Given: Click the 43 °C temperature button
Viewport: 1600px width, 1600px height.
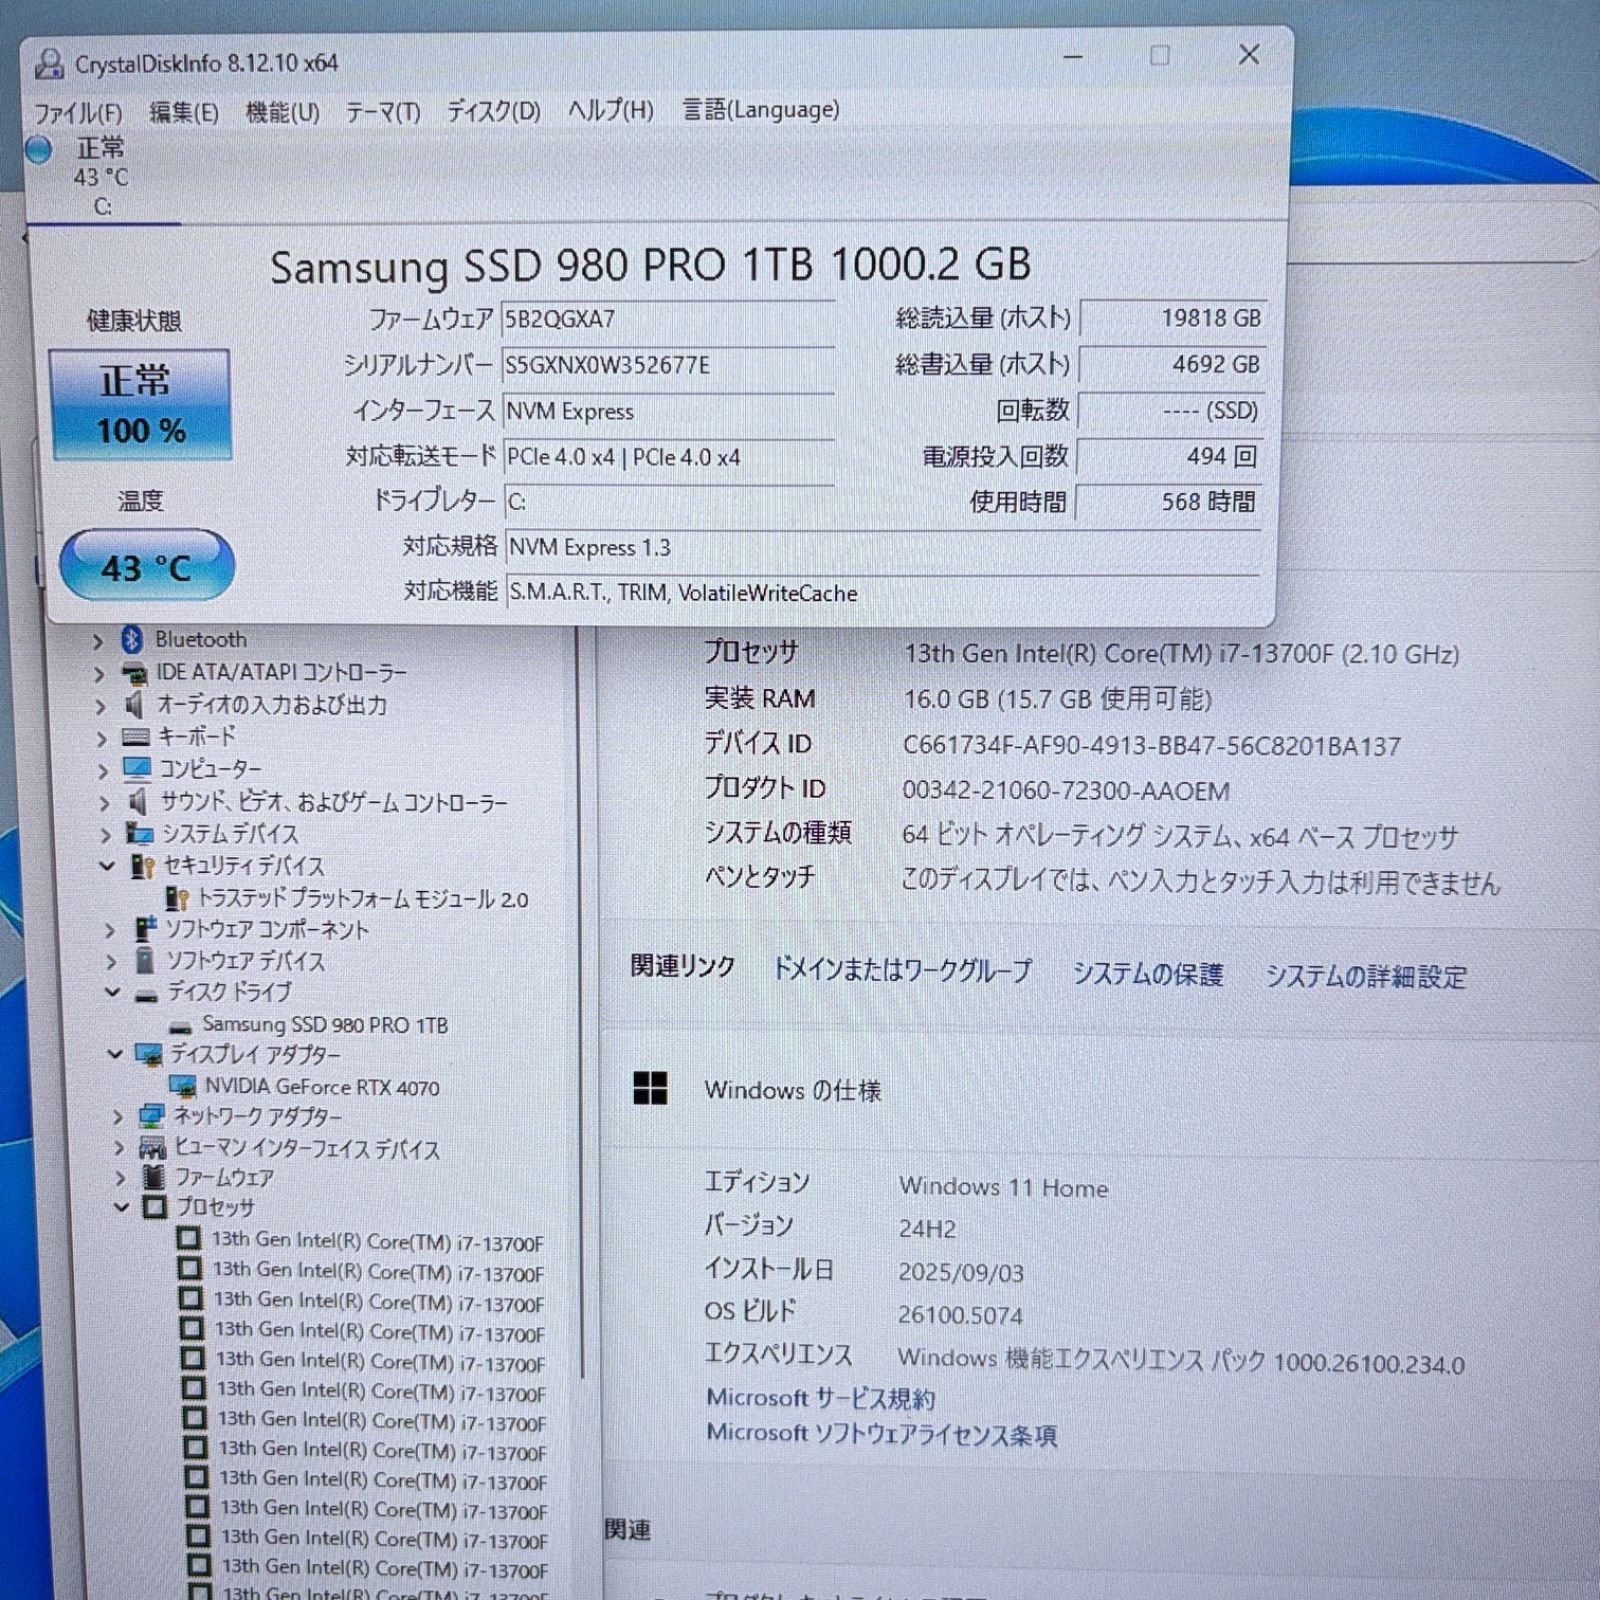Looking at the screenshot, I should tap(147, 566).
